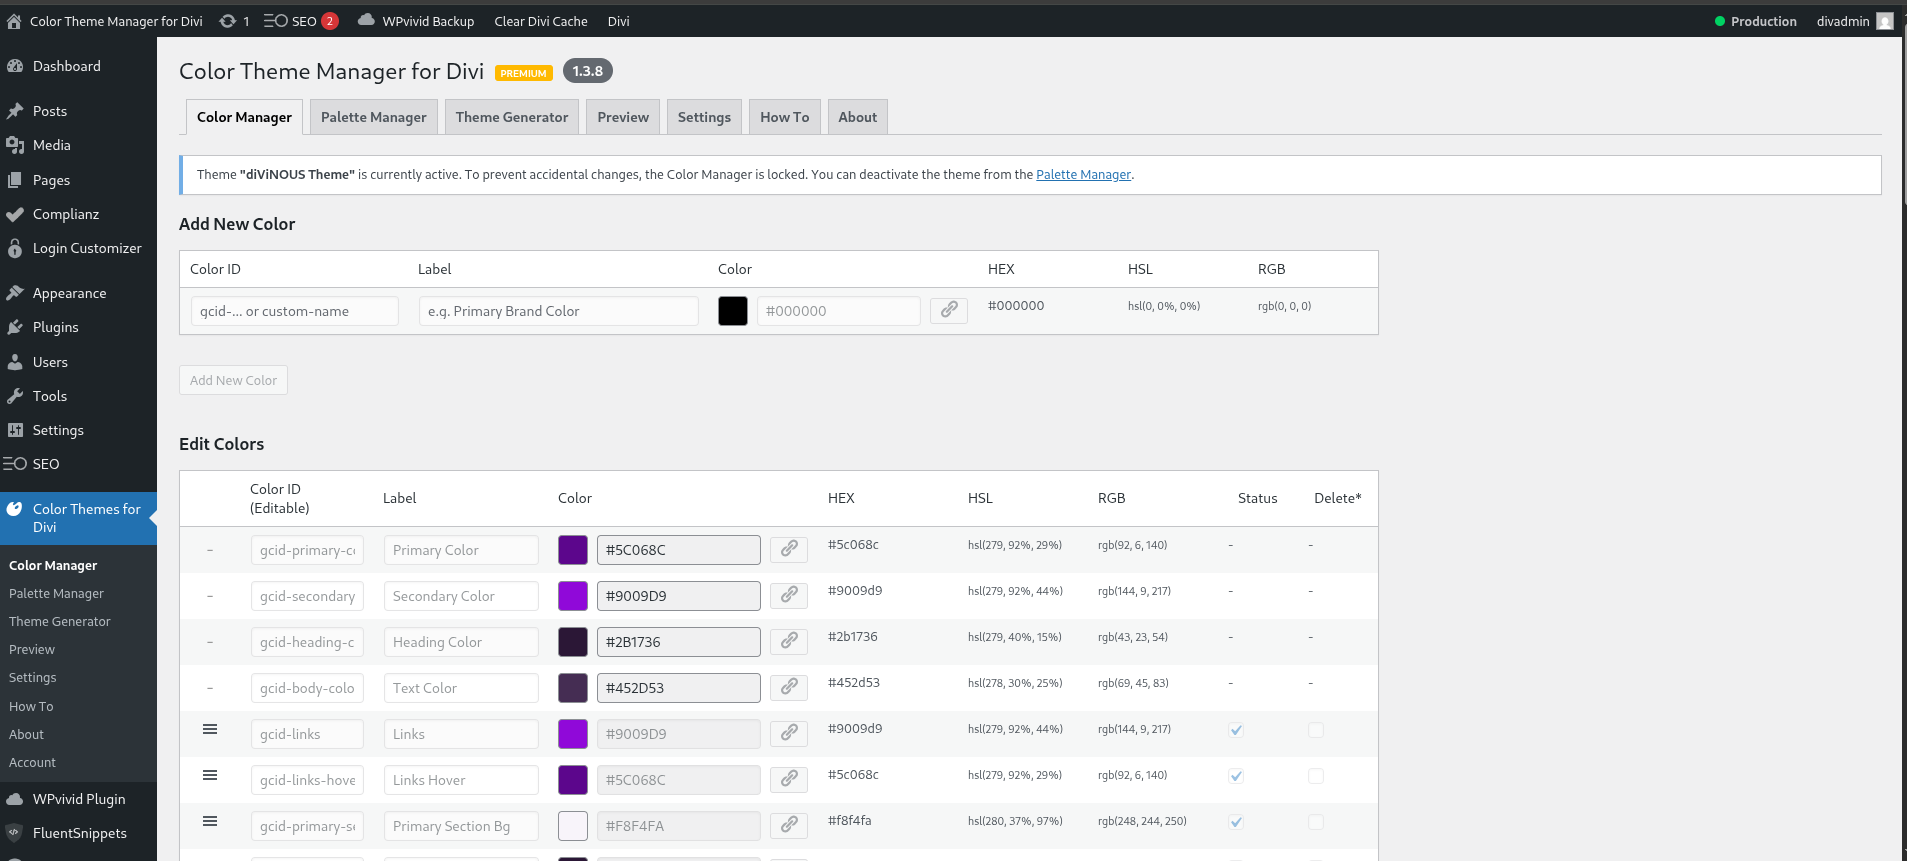Click the link icon for the Links Hover row

click(x=789, y=779)
